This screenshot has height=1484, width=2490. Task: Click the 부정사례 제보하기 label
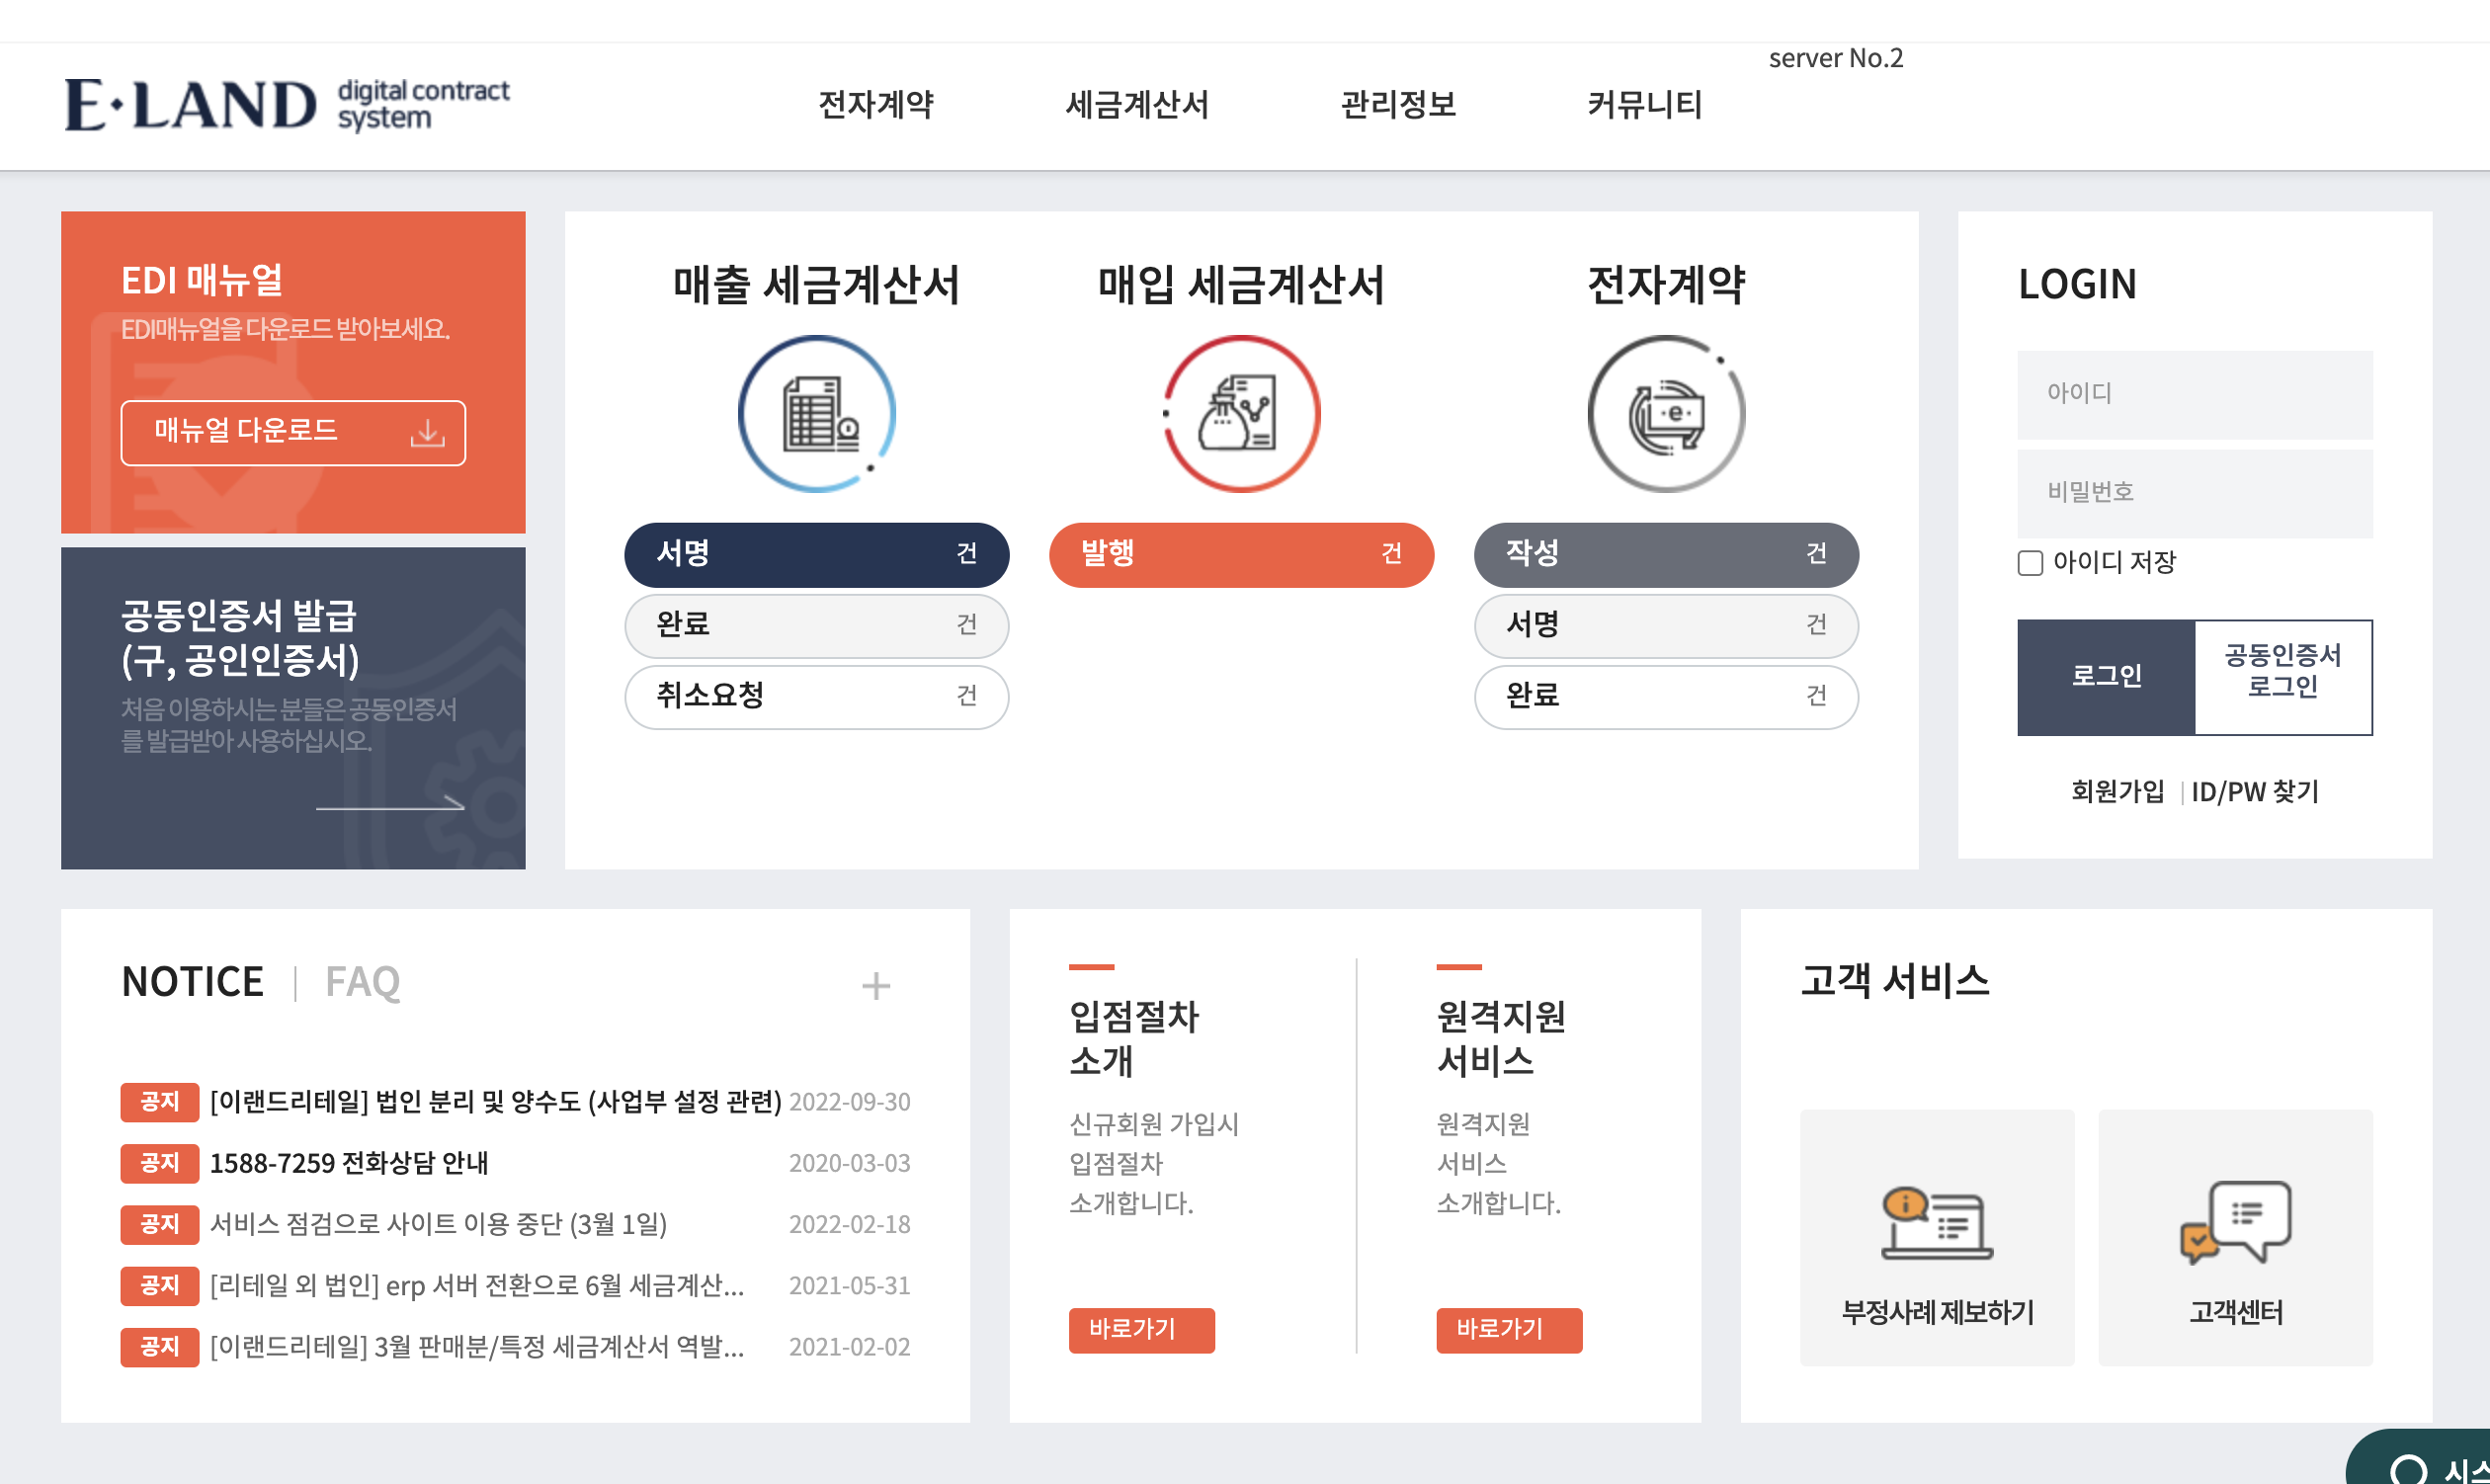click(1937, 1313)
